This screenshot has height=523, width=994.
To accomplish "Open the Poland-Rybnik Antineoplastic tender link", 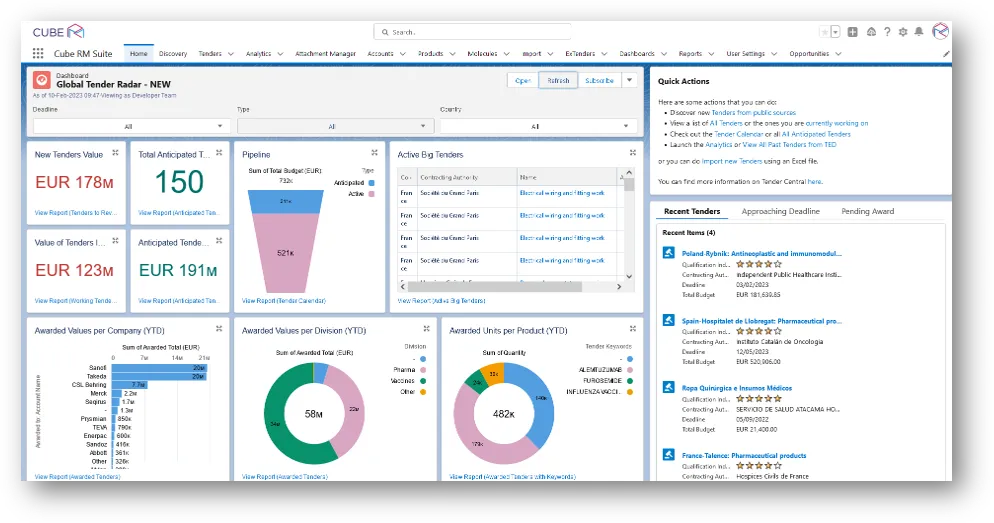I will coord(761,254).
